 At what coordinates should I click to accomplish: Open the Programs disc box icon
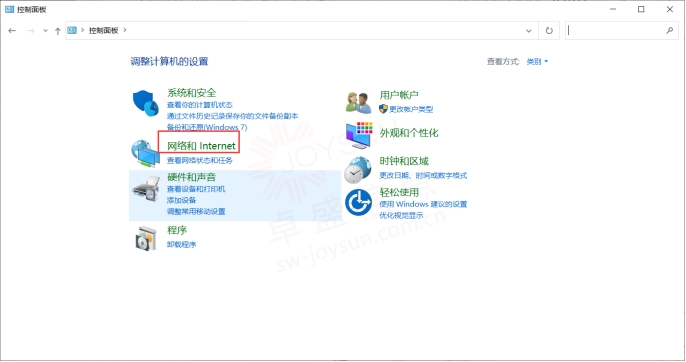tap(146, 239)
